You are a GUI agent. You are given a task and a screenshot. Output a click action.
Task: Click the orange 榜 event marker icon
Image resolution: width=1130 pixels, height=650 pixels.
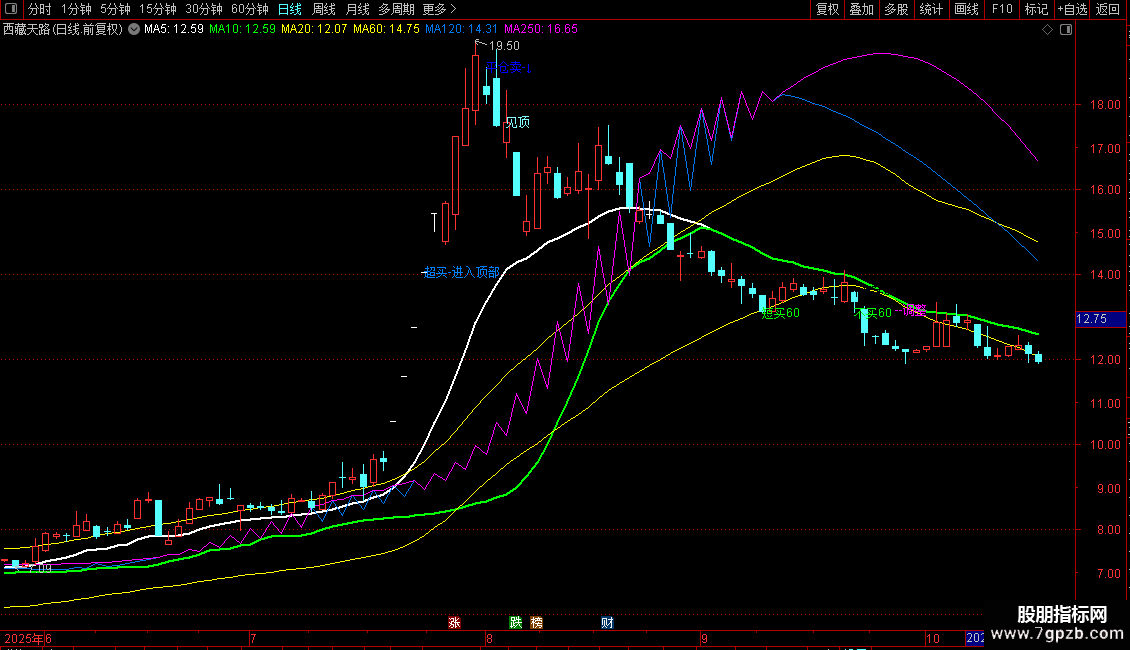pyautogui.click(x=536, y=623)
